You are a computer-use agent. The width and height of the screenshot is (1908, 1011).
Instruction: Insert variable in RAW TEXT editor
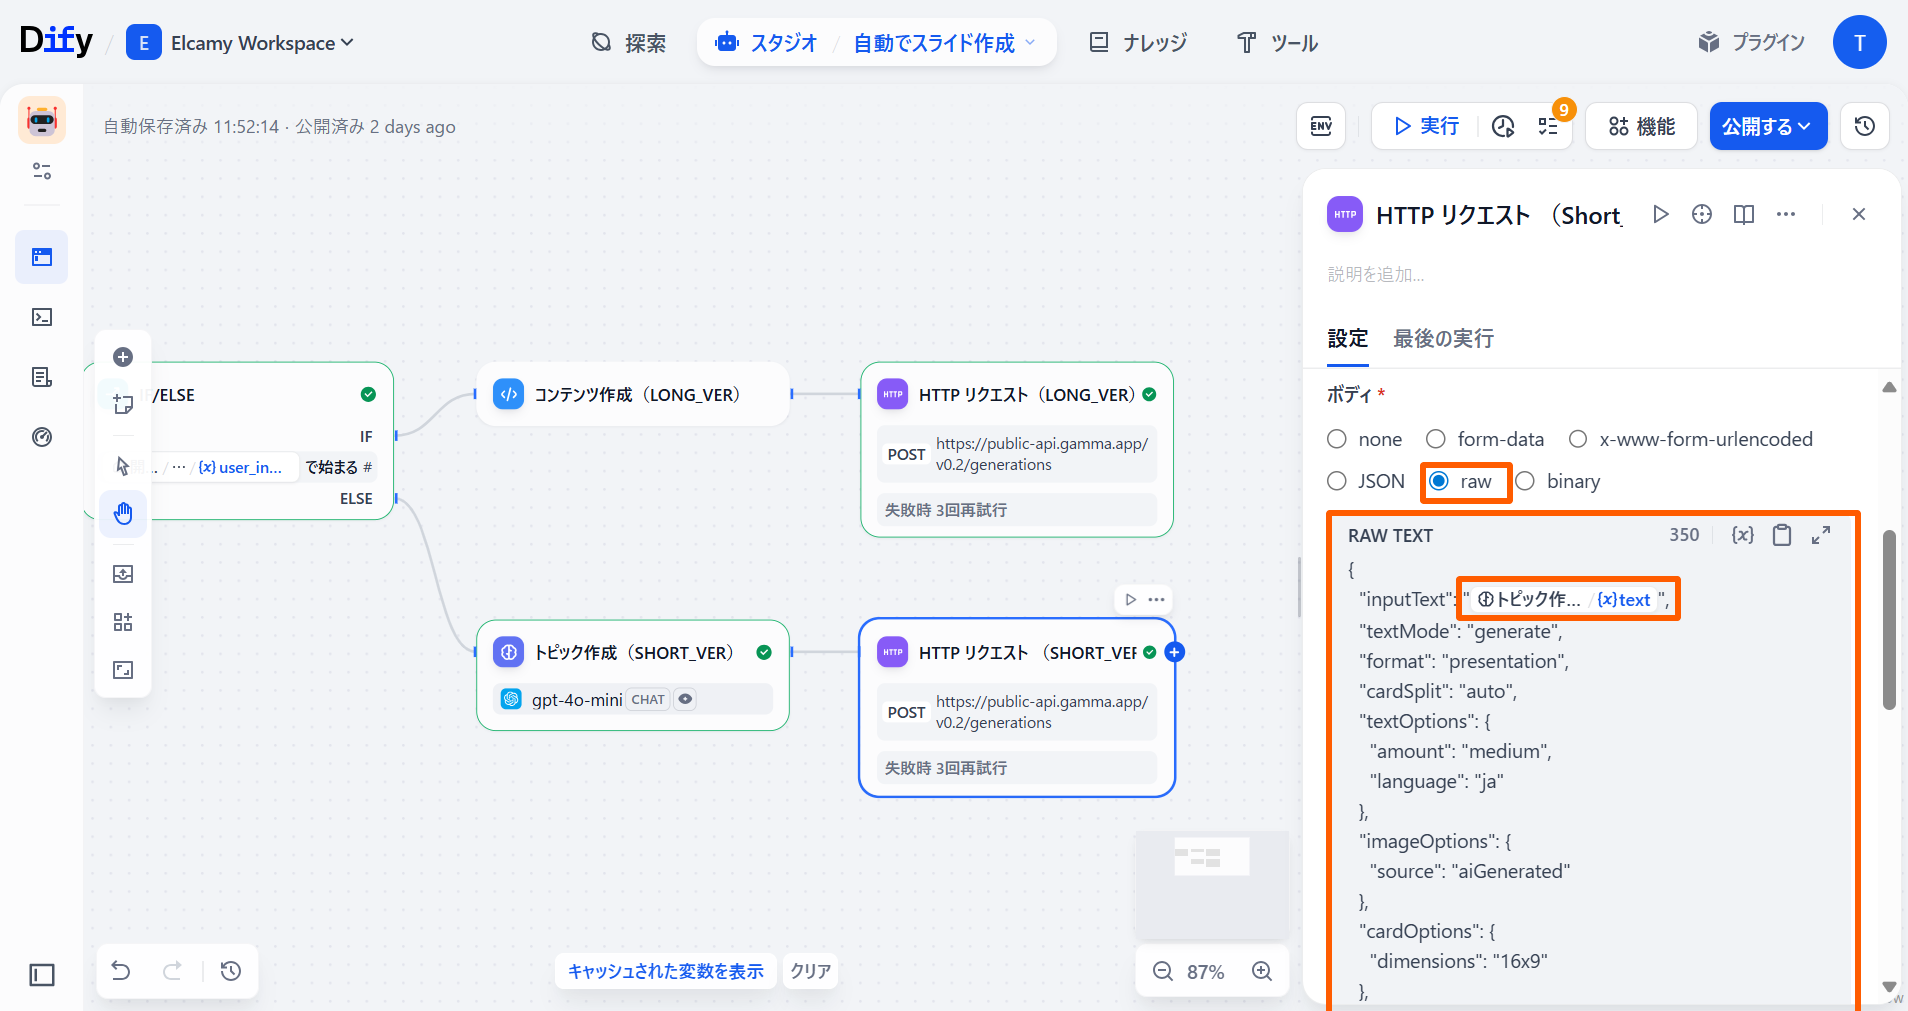pyautogui.click(x=1742, y=535)
